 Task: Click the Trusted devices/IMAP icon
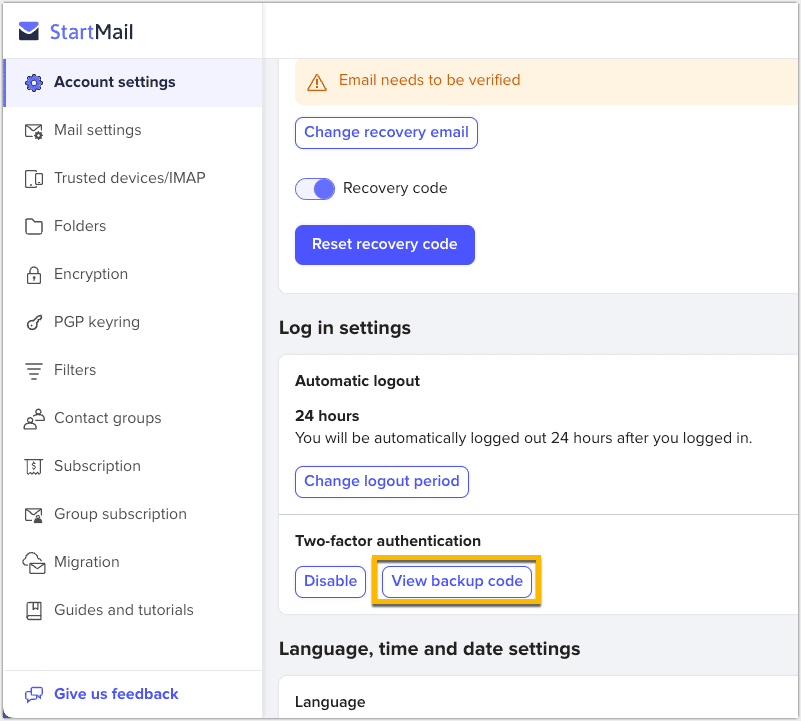(34, 179)
